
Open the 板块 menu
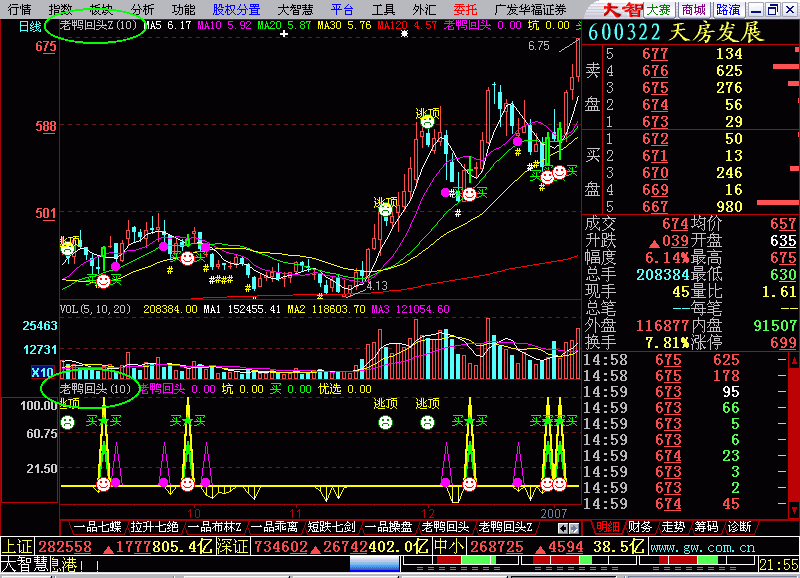click(x=101, y=9)
